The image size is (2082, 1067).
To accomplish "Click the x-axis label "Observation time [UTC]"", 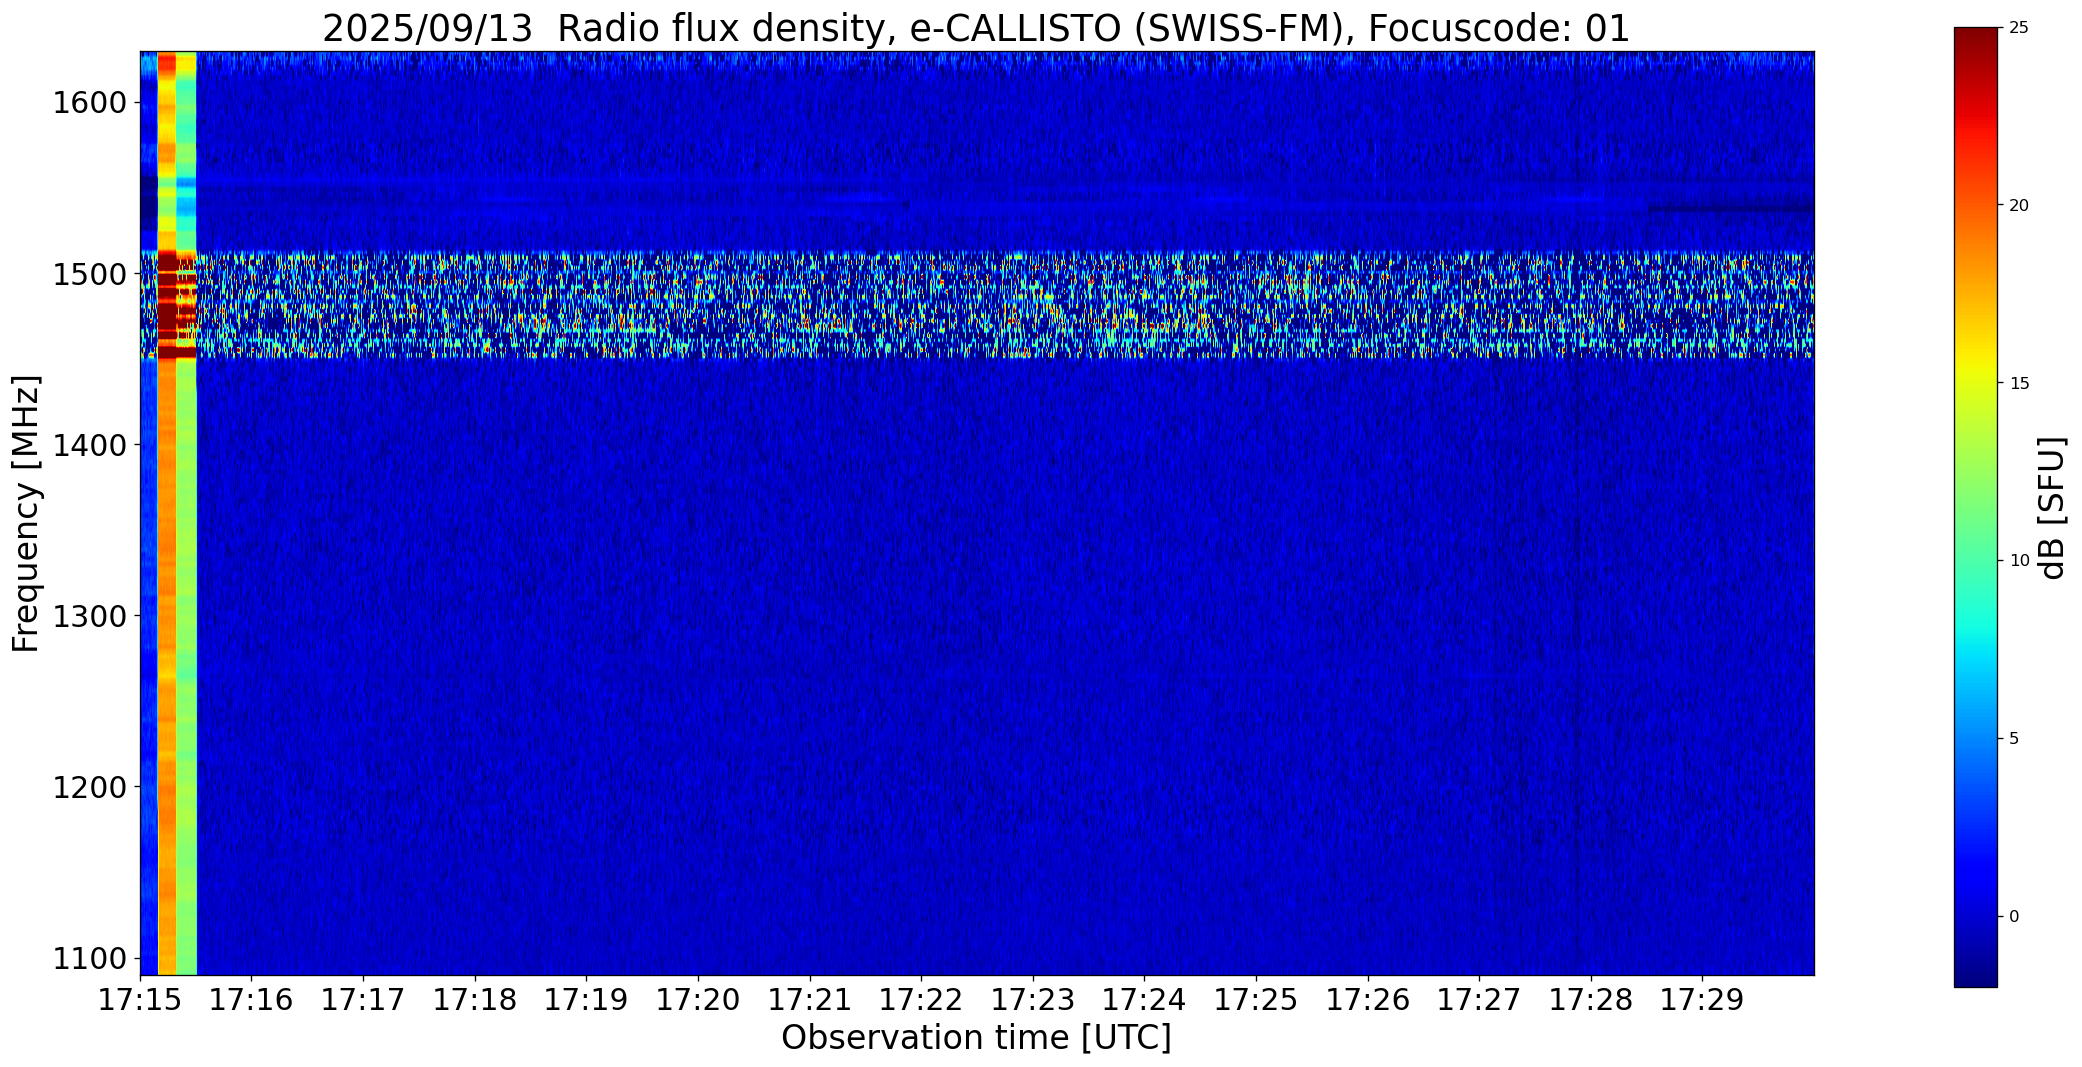I will 976,1038.
